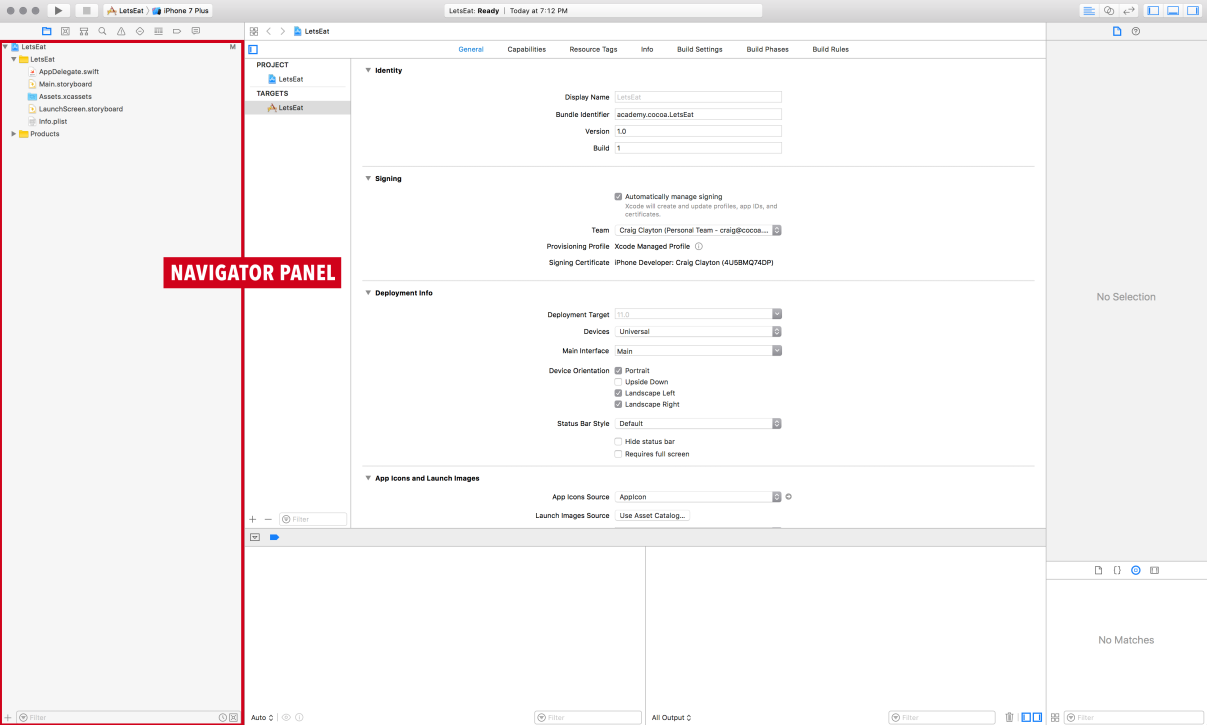Go forward in editor history
The height and width of the screenshot is (725, 1207).
pyautogui.click(x=283, y=31)
